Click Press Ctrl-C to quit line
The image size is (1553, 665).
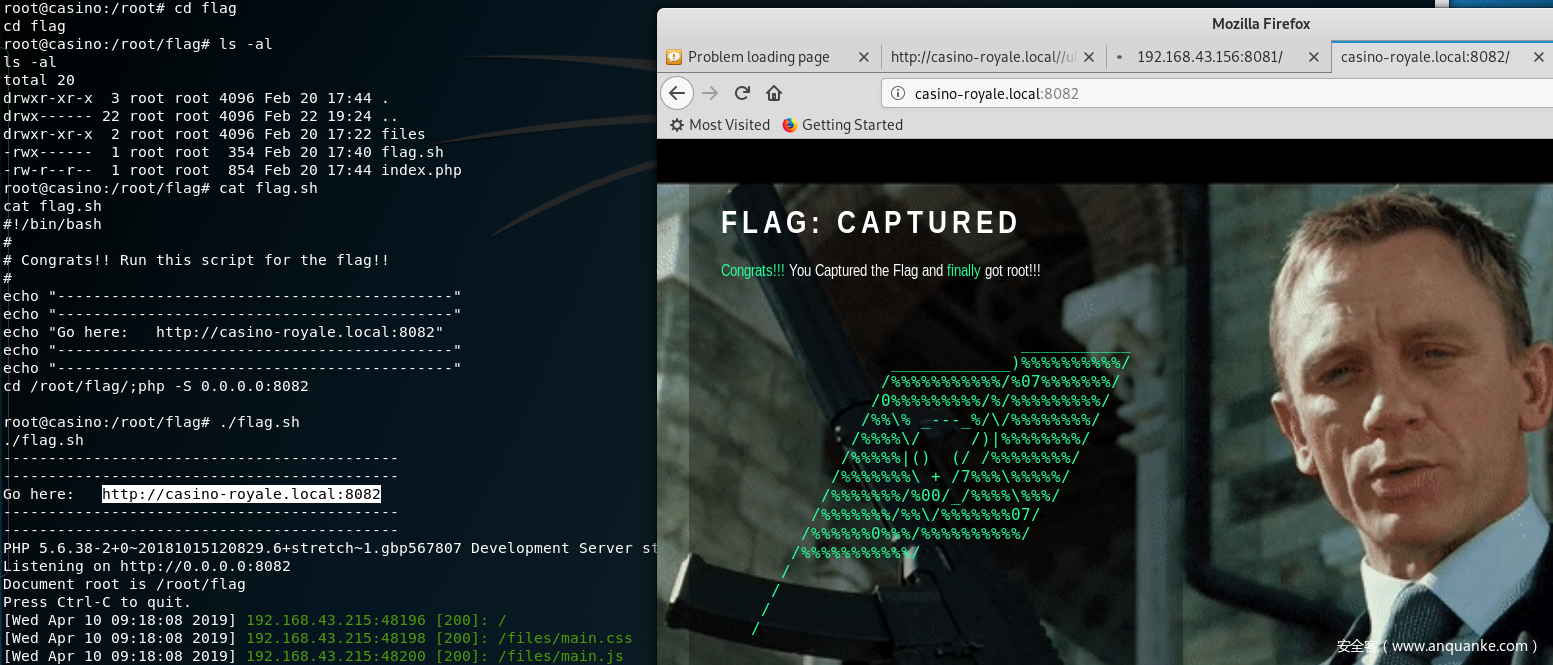(x=97, y=602)
